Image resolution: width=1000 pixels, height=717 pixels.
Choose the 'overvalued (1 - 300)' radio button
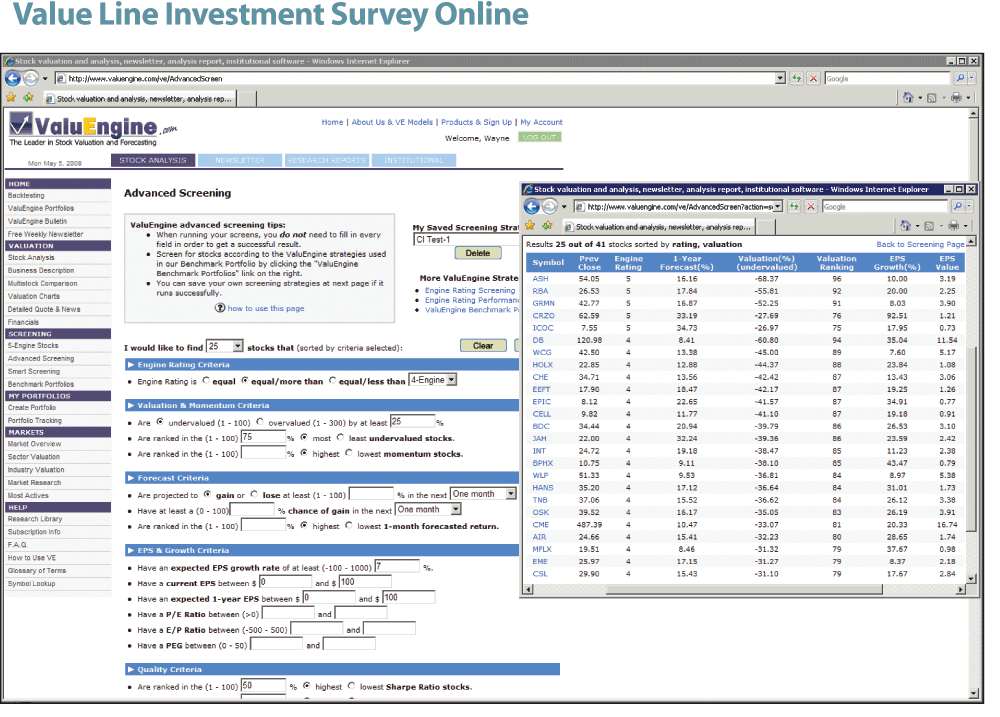(x=260, y=422)
